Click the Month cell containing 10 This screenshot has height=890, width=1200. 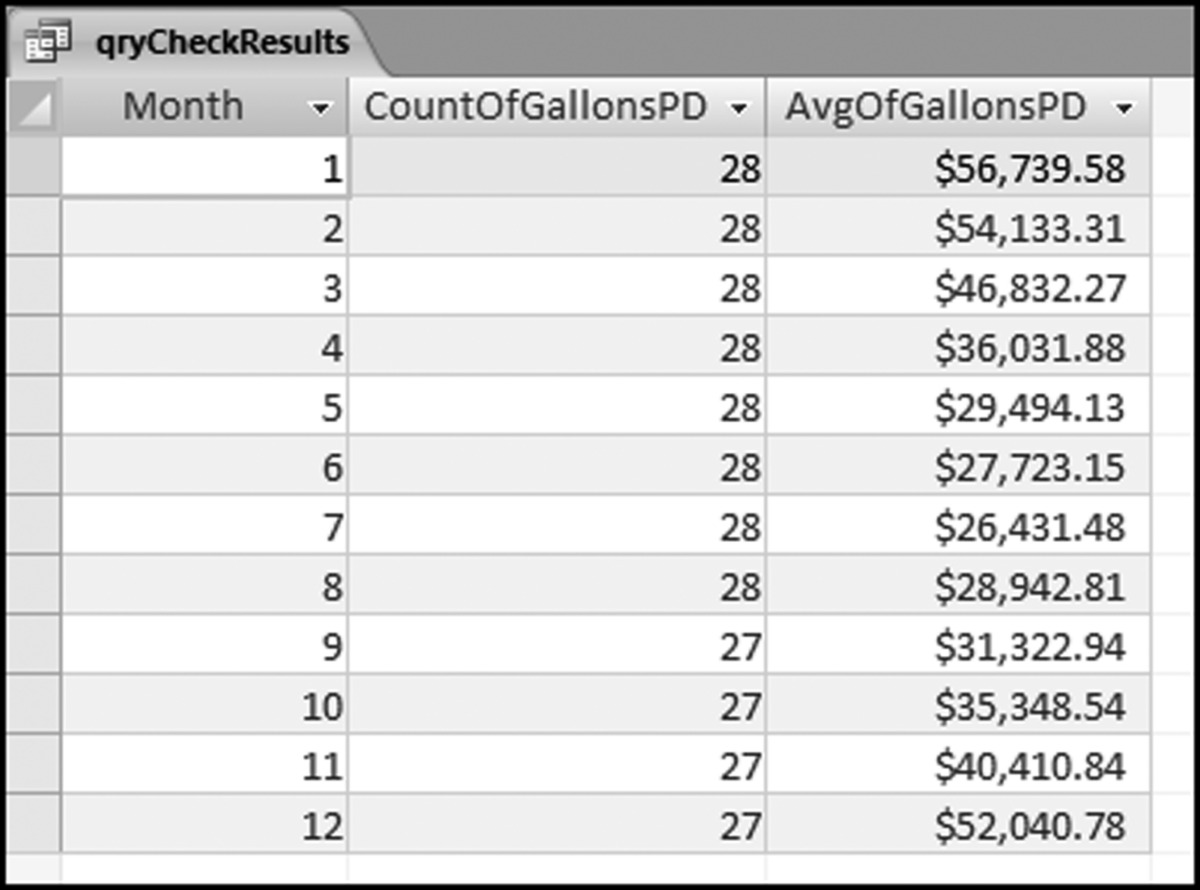(x=205, y=707)
